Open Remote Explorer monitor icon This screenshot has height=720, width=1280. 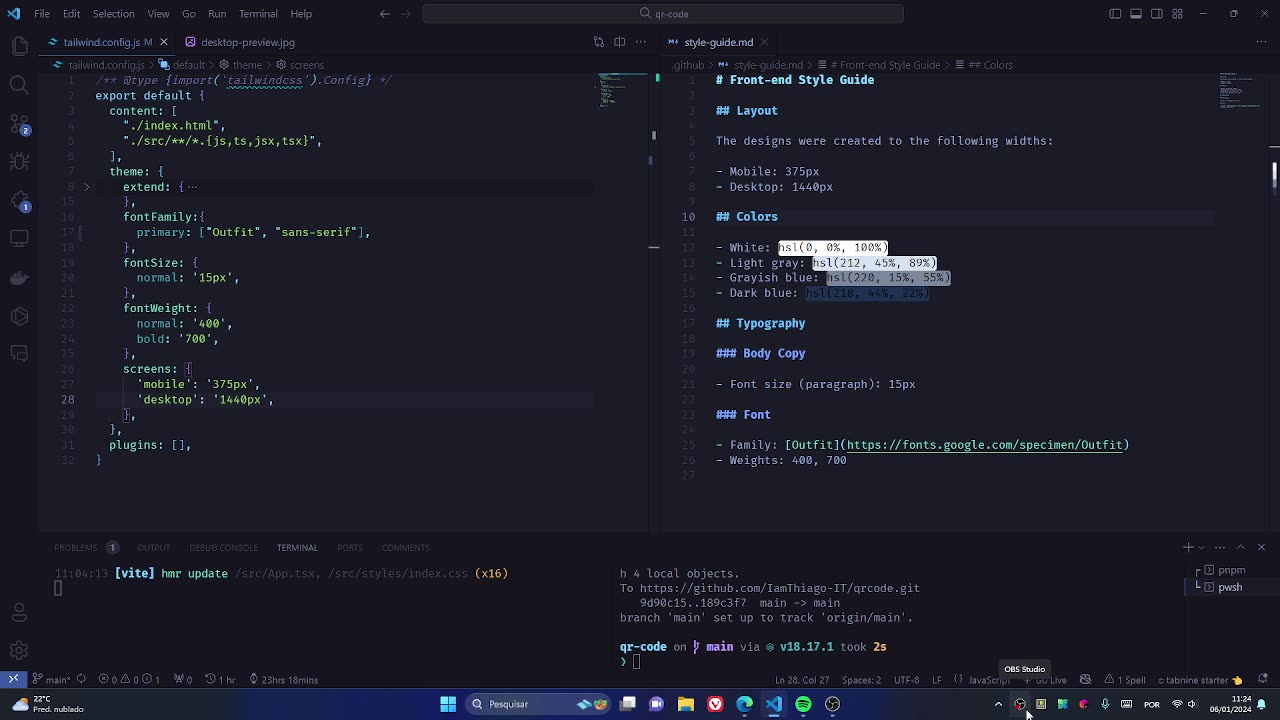[x=19, y=239]
